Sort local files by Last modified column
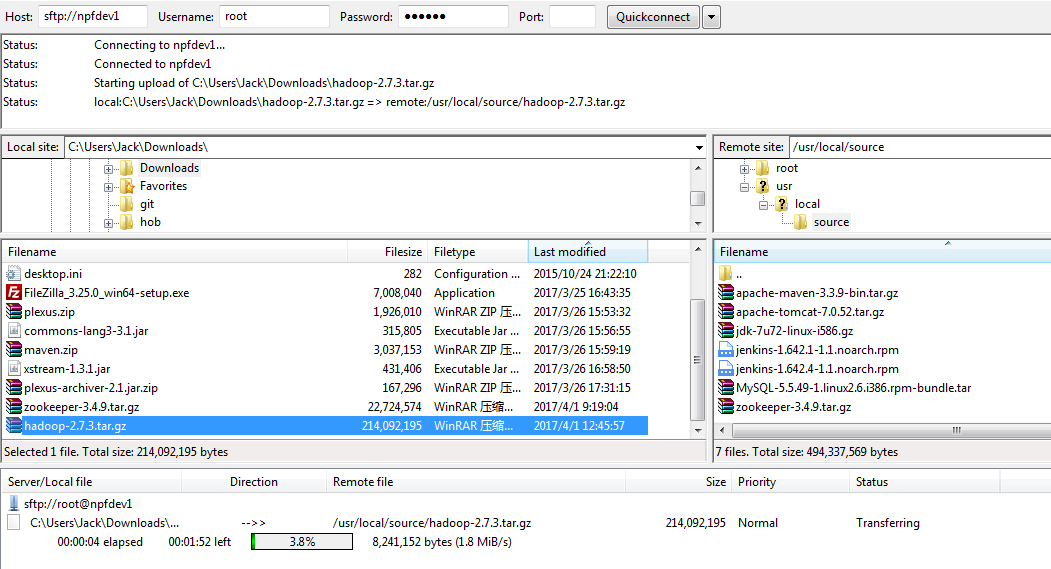This screenshot has width=1051, height=569. tap(588, 252)
